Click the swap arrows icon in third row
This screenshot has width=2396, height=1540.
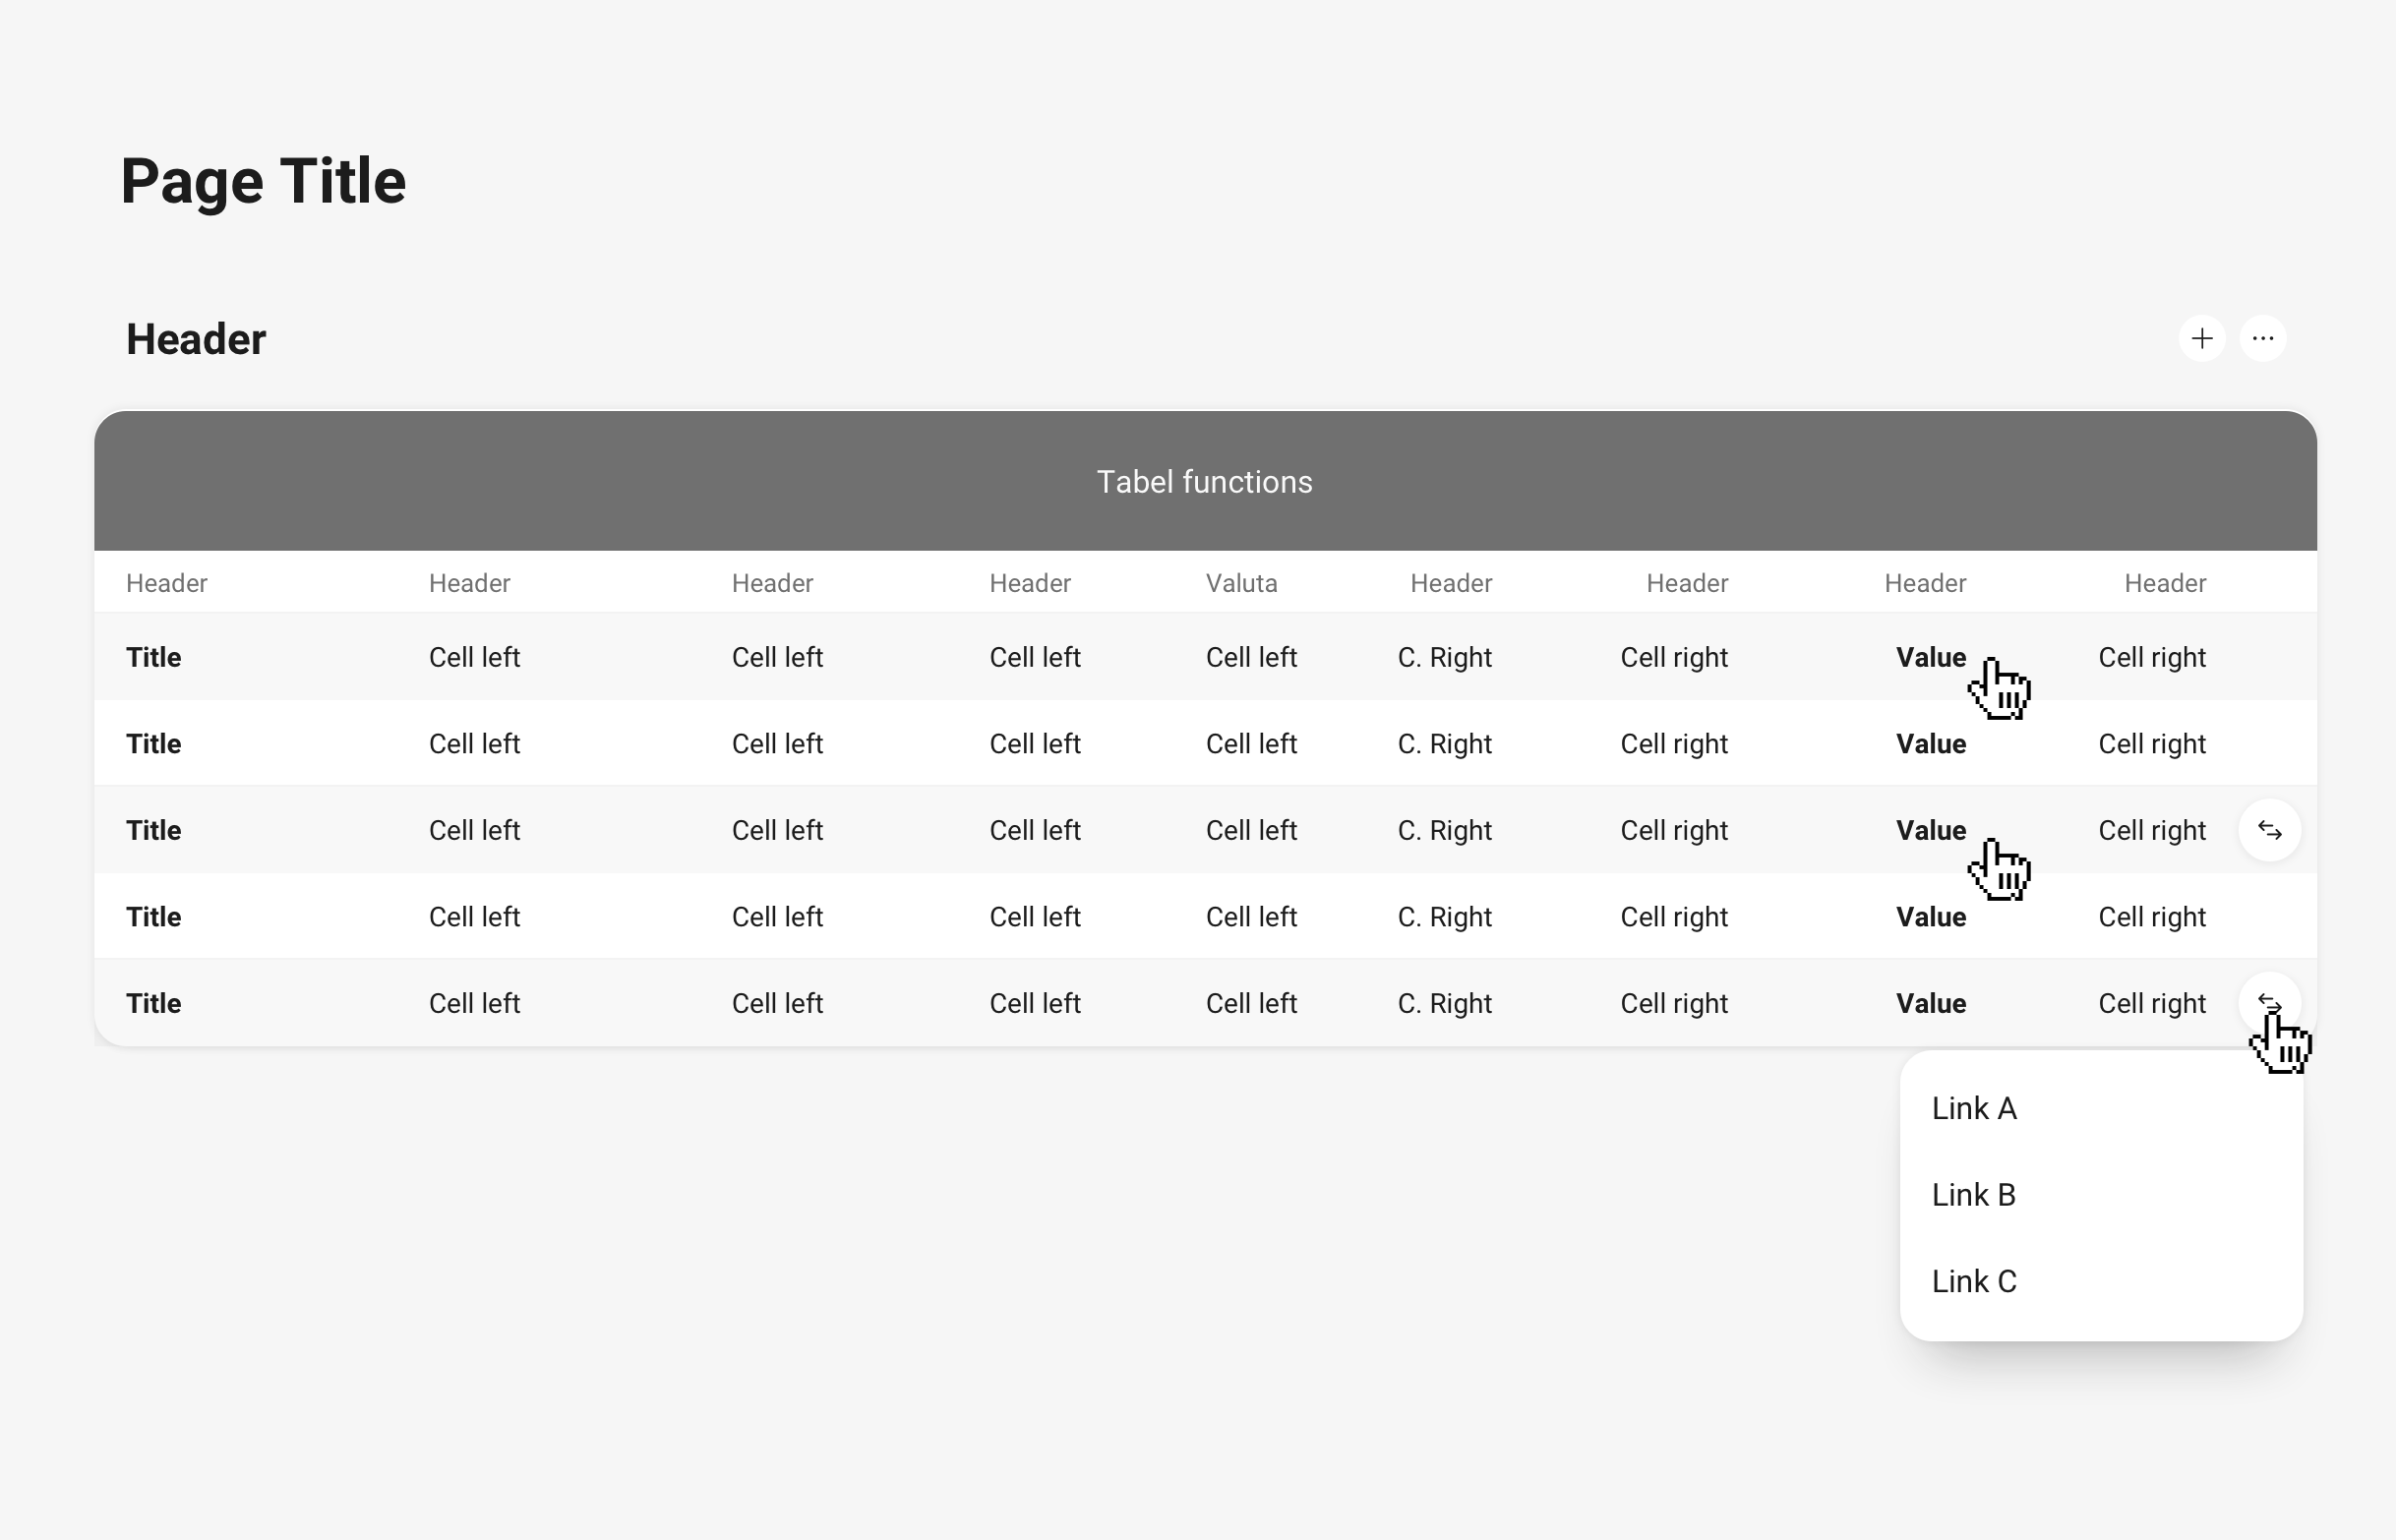coord(2269,830)
